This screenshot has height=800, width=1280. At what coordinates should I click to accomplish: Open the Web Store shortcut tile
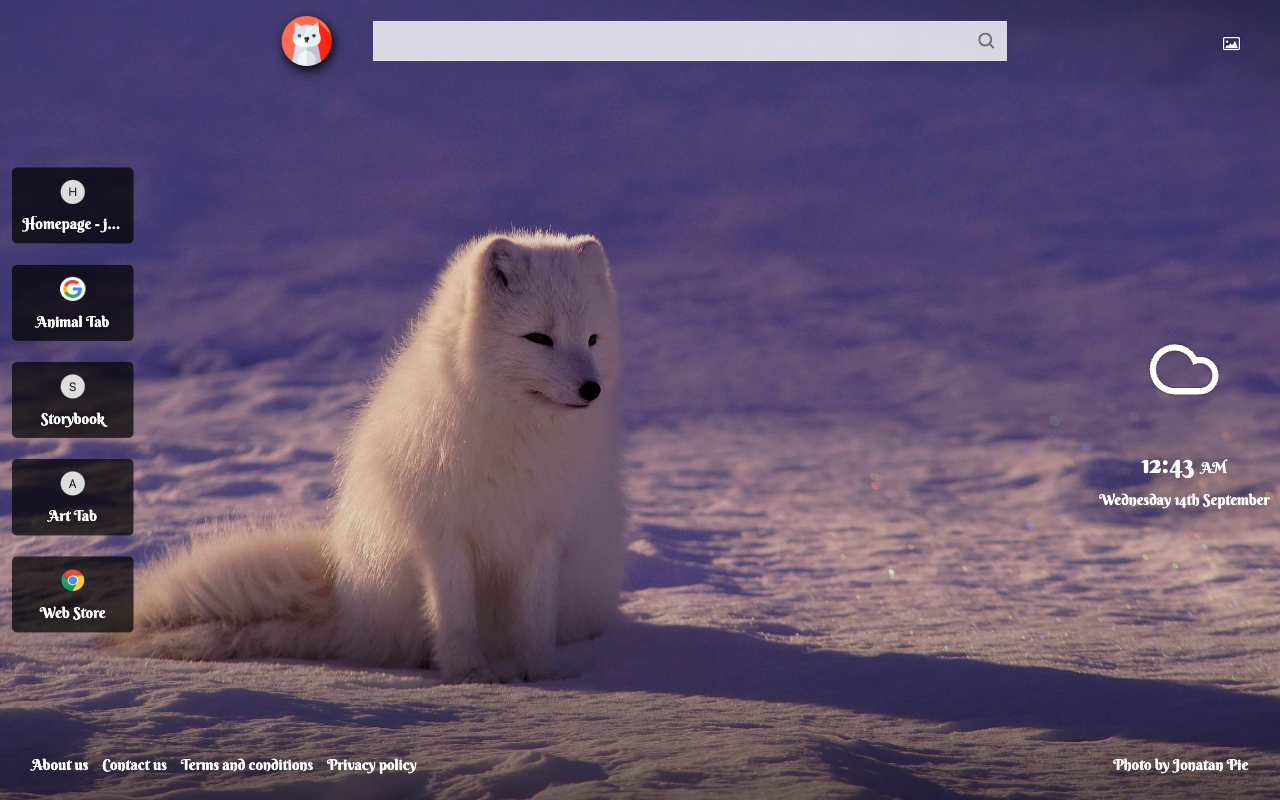pyautogui.click(x=72, y=594)
